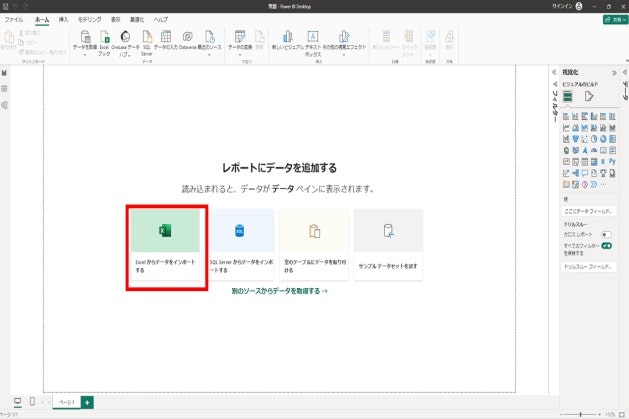Select the stacked bar chart visual
Image resolution: width=629 pixels, height=419 pixels.
point(566,116)
